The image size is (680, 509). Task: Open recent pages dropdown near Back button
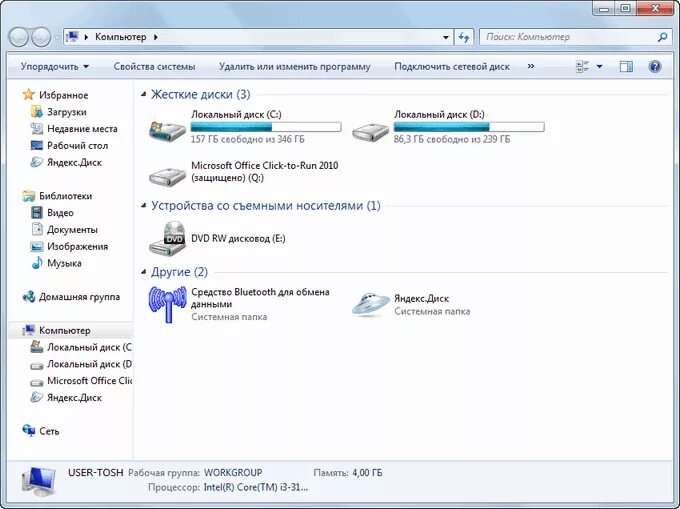(x=57, y=37)
